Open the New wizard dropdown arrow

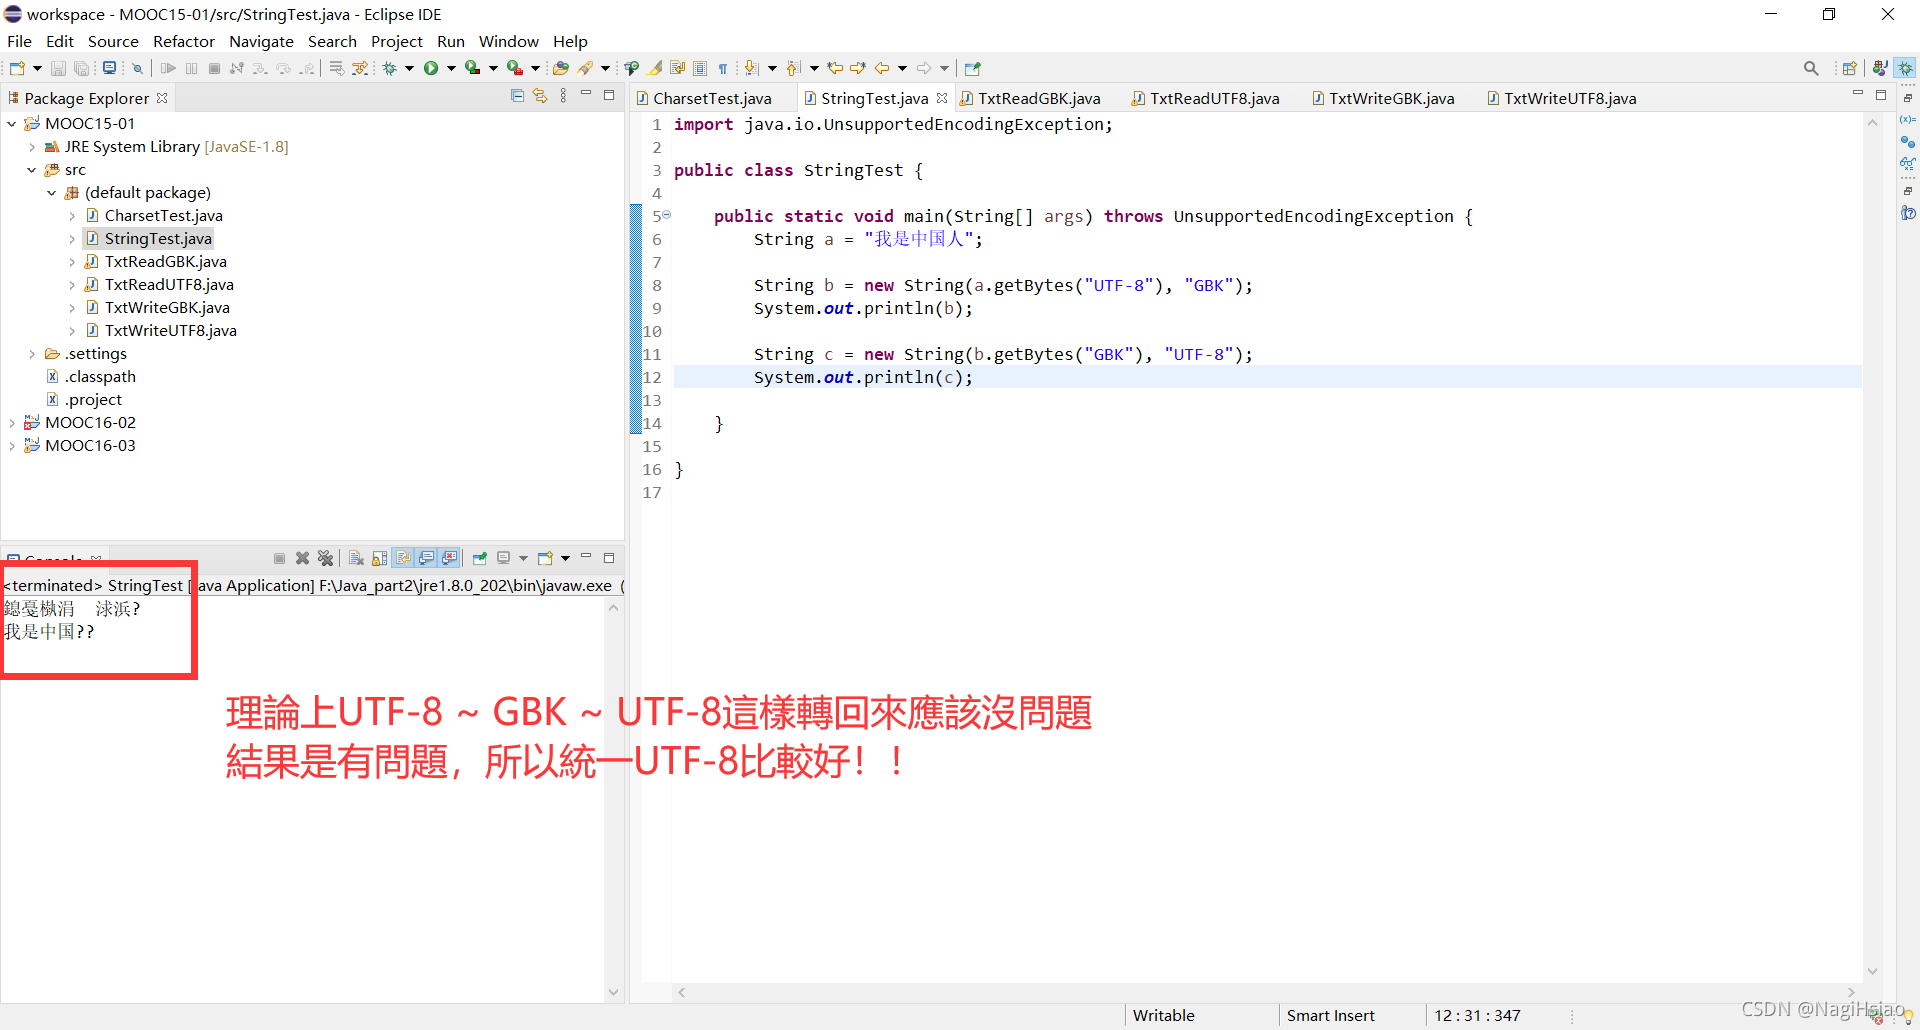(x=37, y=68)
